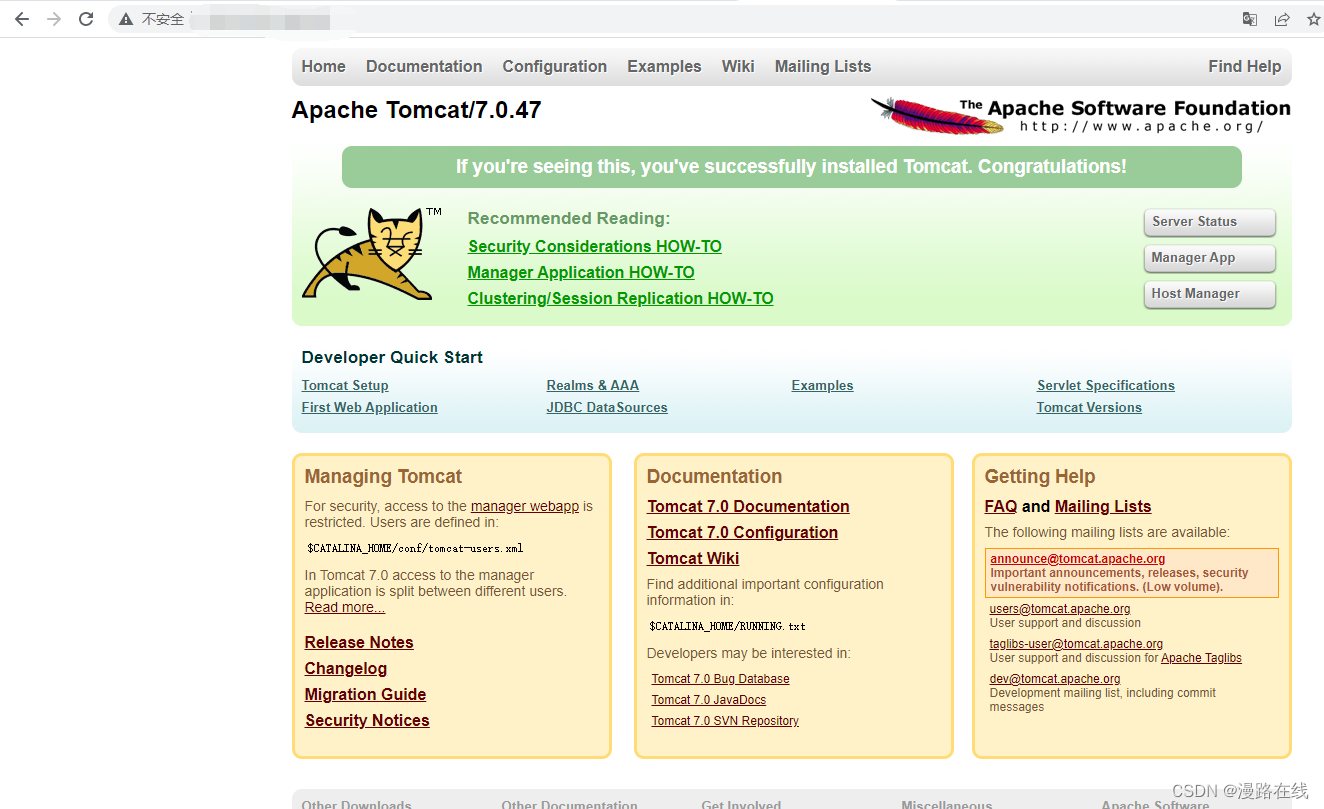
Task: Click the Apache Taglibs link
Action: click(1201, 658)
